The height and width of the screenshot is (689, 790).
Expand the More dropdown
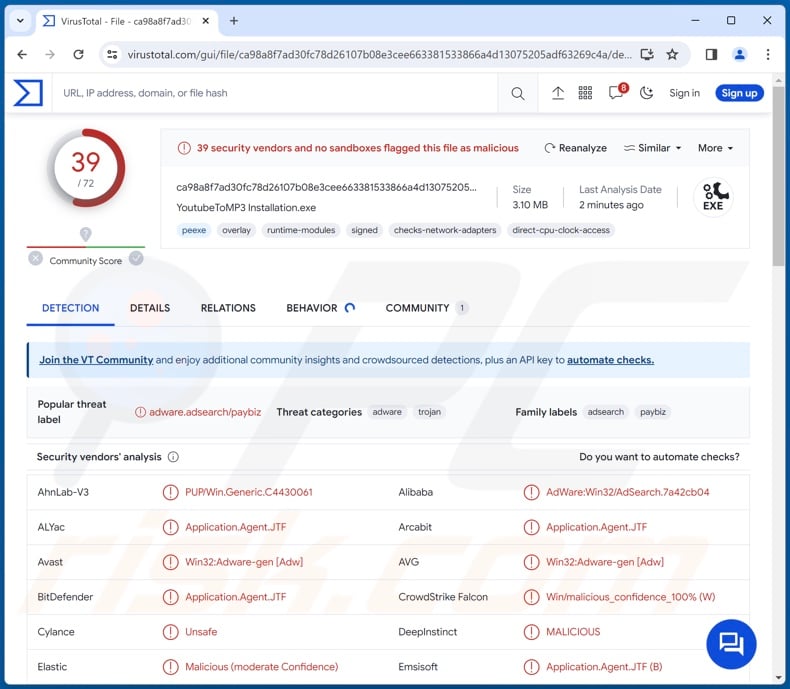715,148
